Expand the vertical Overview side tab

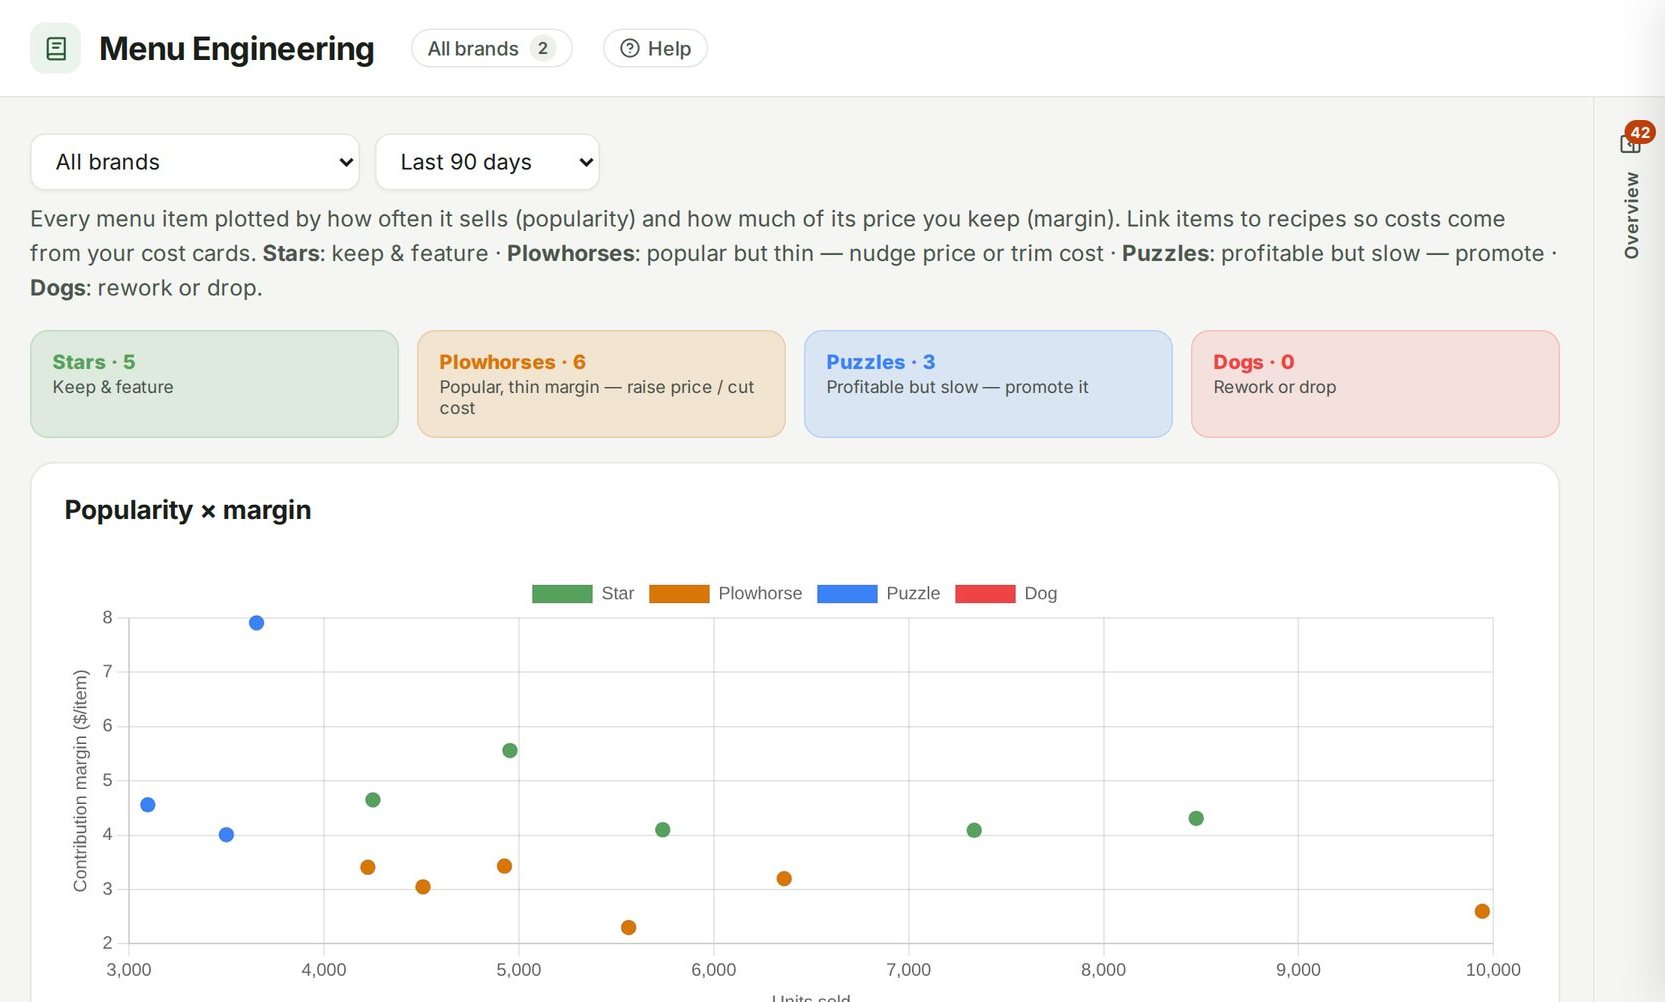pos(1631,215)
